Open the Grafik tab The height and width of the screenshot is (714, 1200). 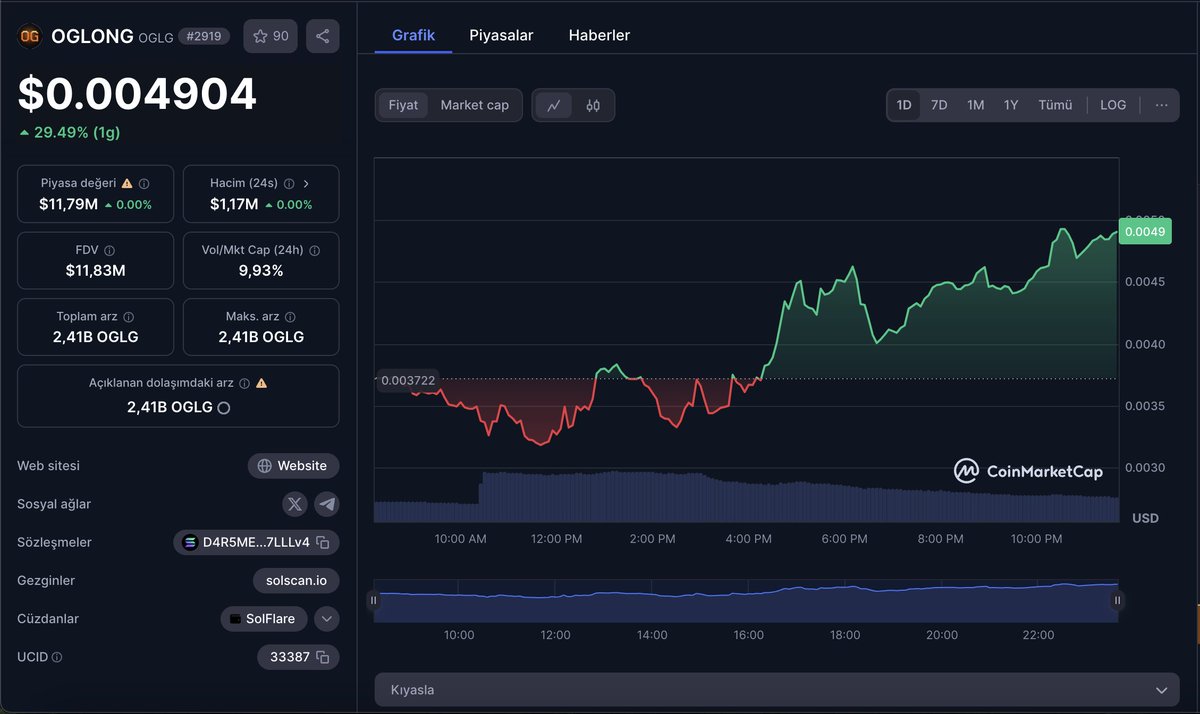point(413,35)
